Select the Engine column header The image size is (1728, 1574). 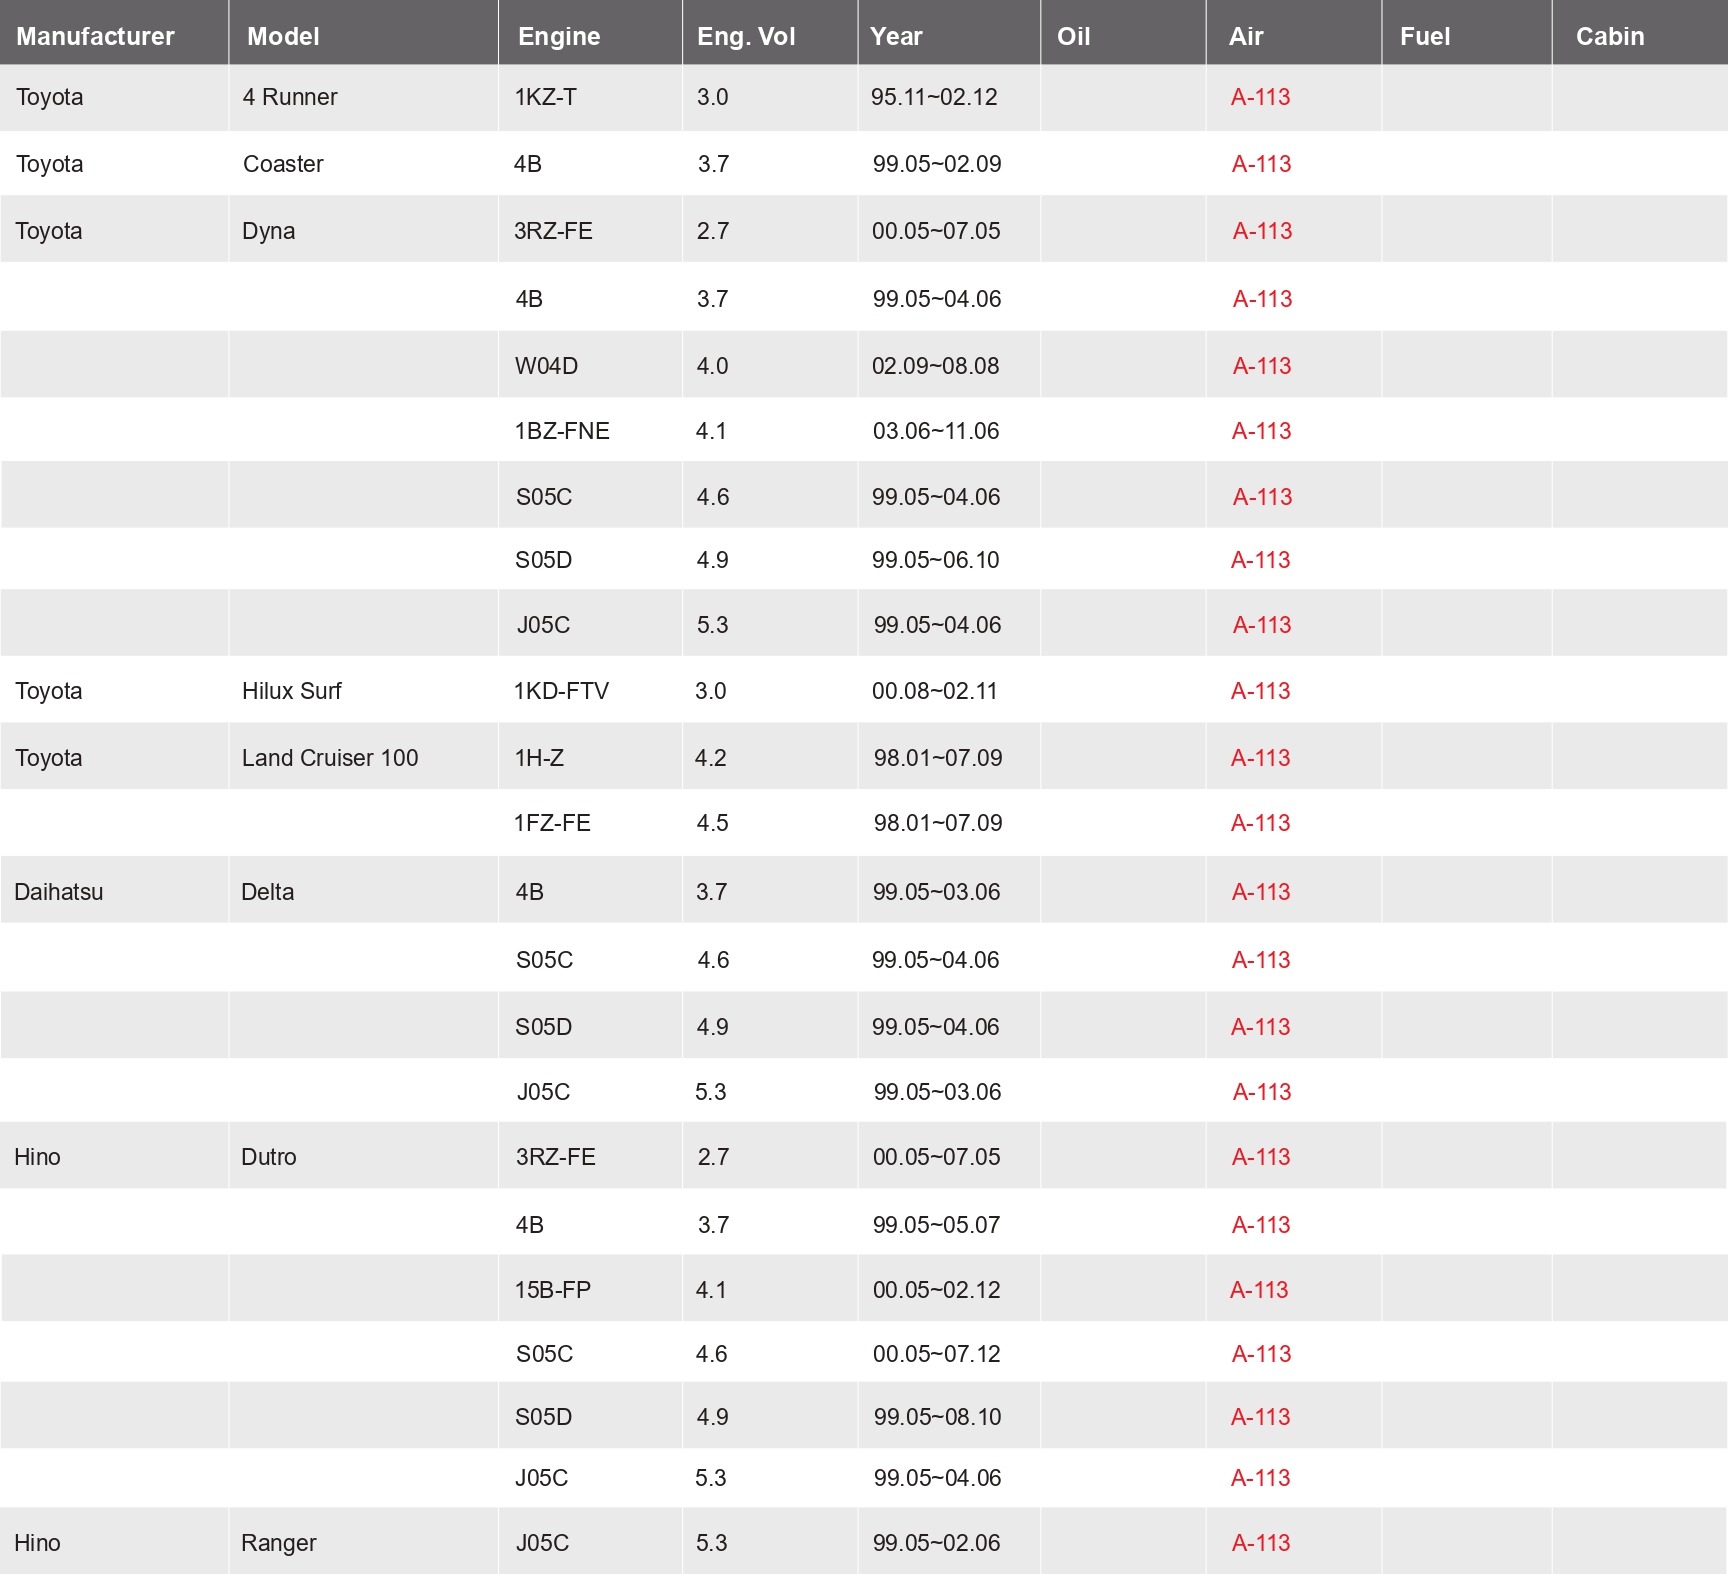[x=559, y=36]
